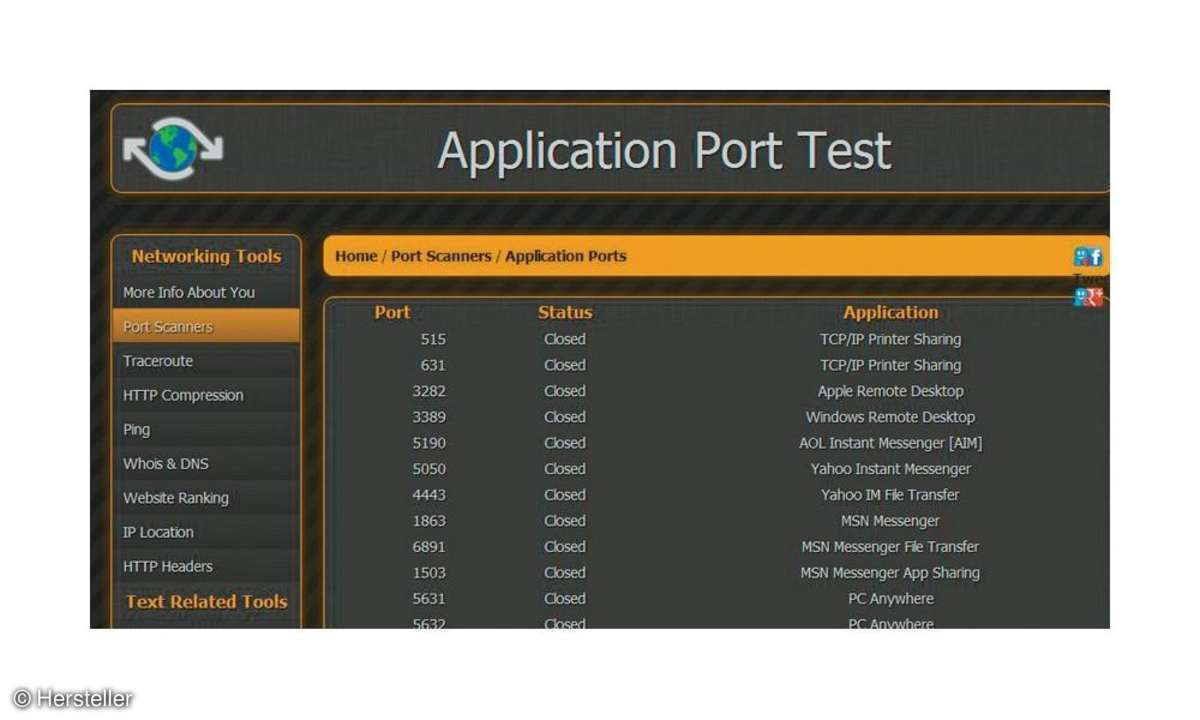Click the Yahoo IM File Transfer entry
1200x720 pixels.
(891, 495)
